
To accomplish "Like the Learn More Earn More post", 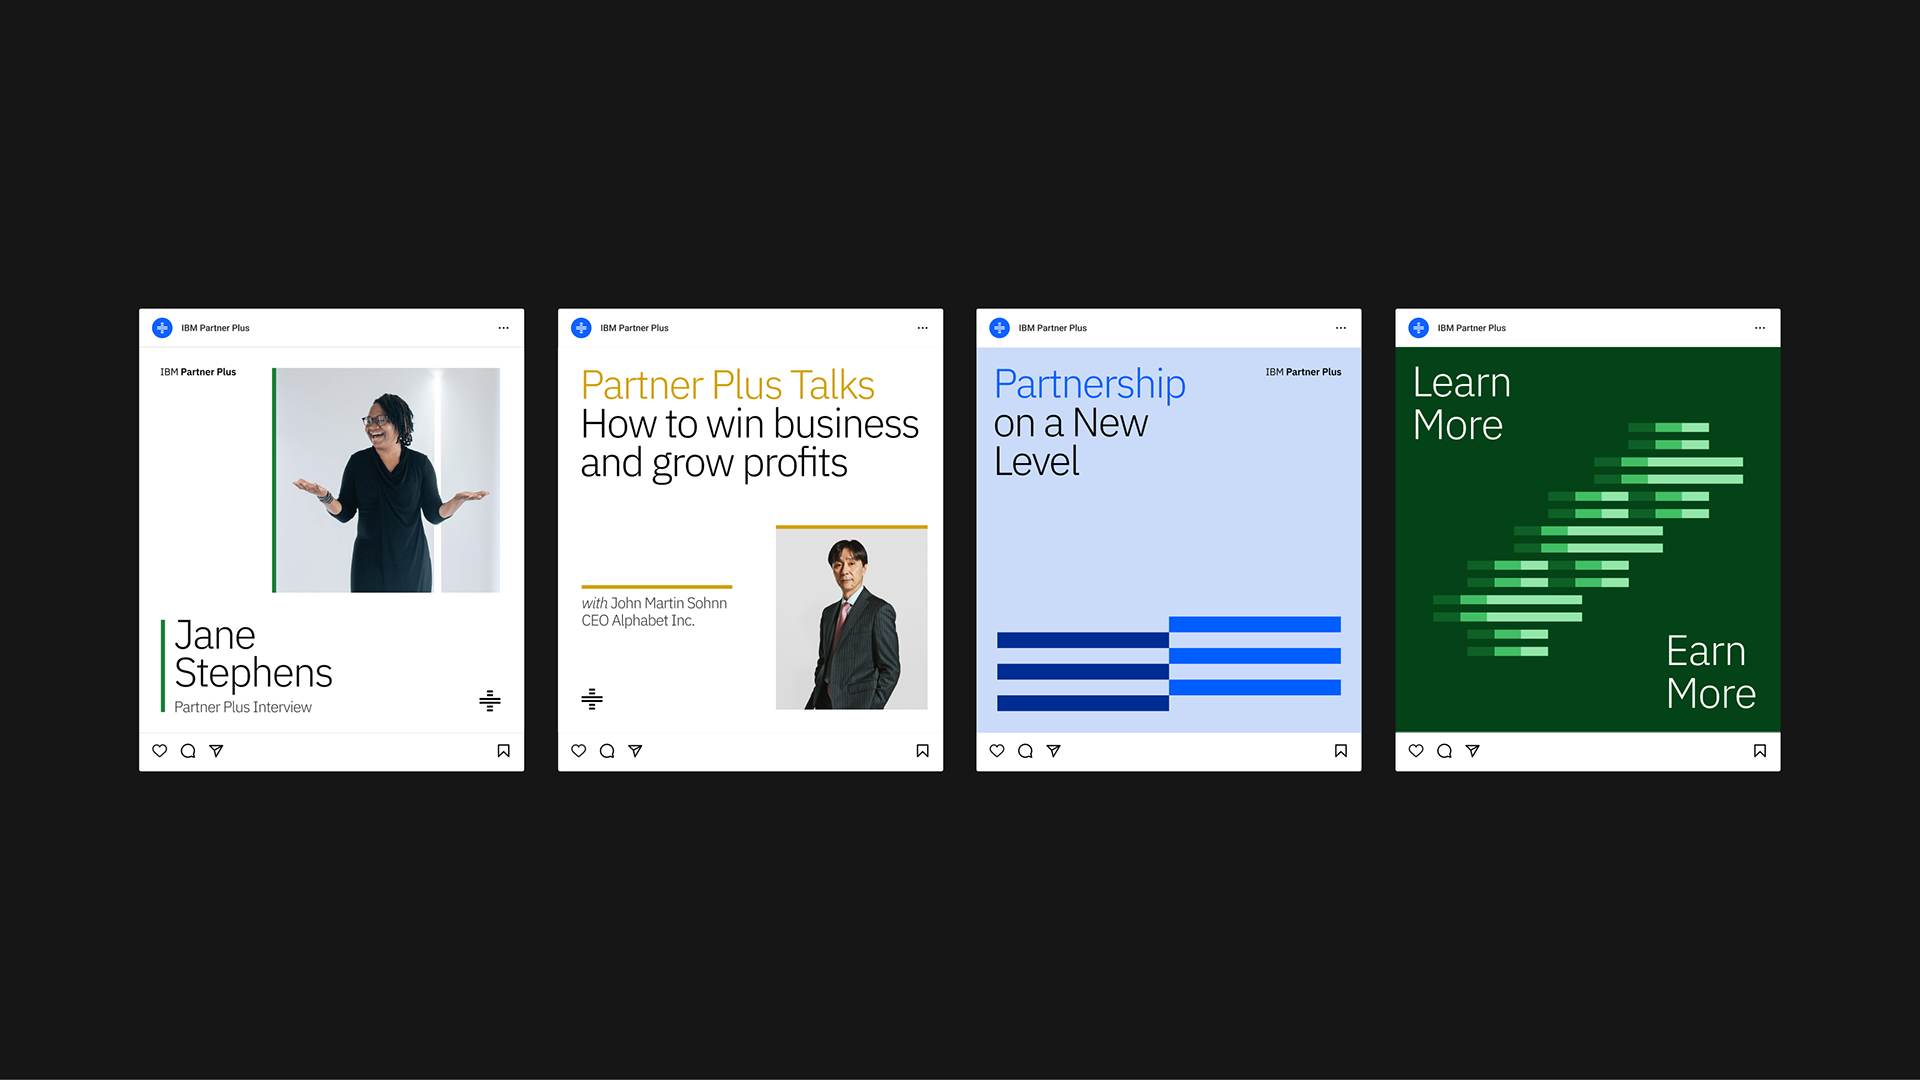I will pyautogui.click(x=1416, y=751).
